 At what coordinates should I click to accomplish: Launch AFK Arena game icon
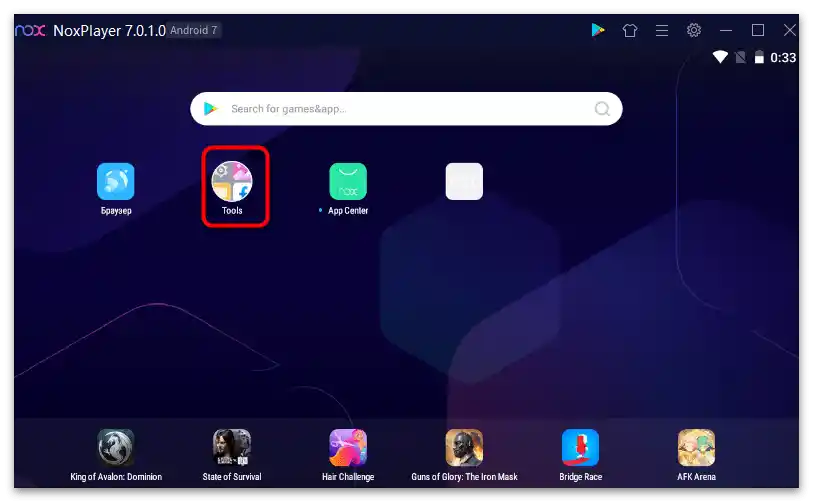(696, 447)
